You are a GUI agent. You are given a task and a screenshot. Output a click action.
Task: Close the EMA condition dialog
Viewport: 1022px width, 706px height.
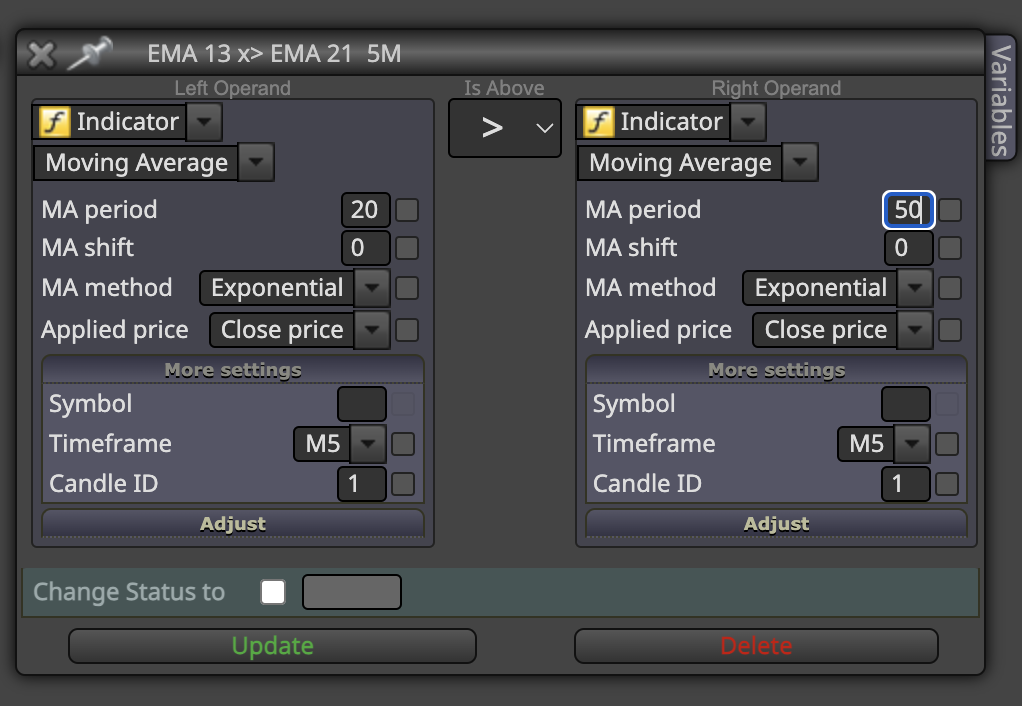[x=42, y=54]
